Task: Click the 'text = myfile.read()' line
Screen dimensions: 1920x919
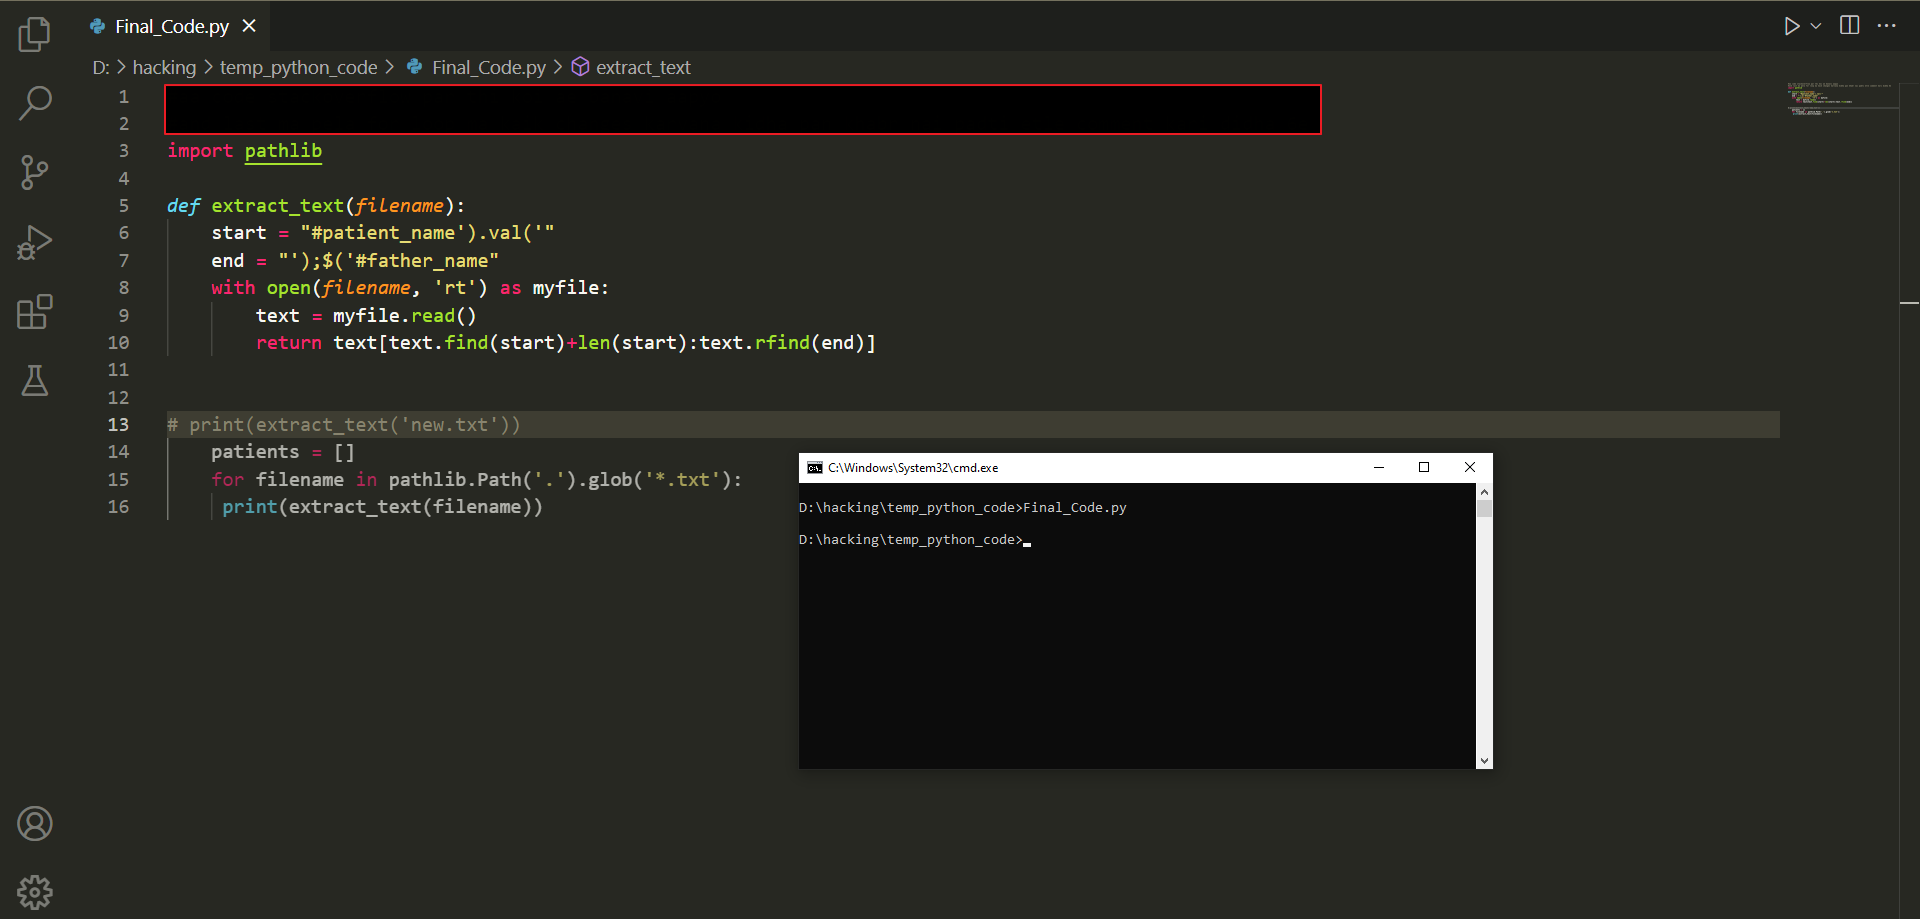Action: (366, 316)
